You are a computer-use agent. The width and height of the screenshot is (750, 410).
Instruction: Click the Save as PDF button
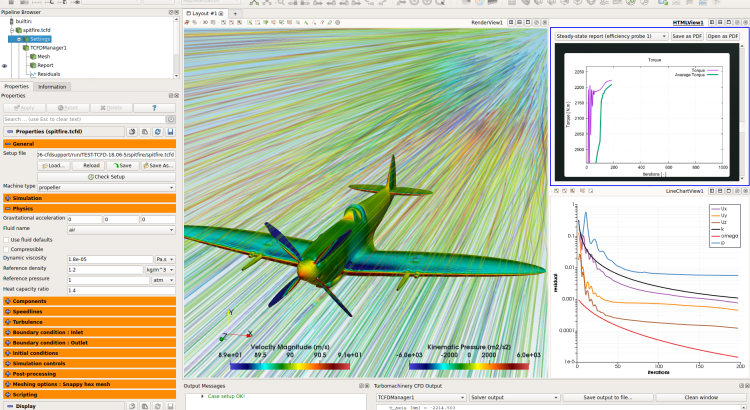pyautogui.click(x=687, y=36)
